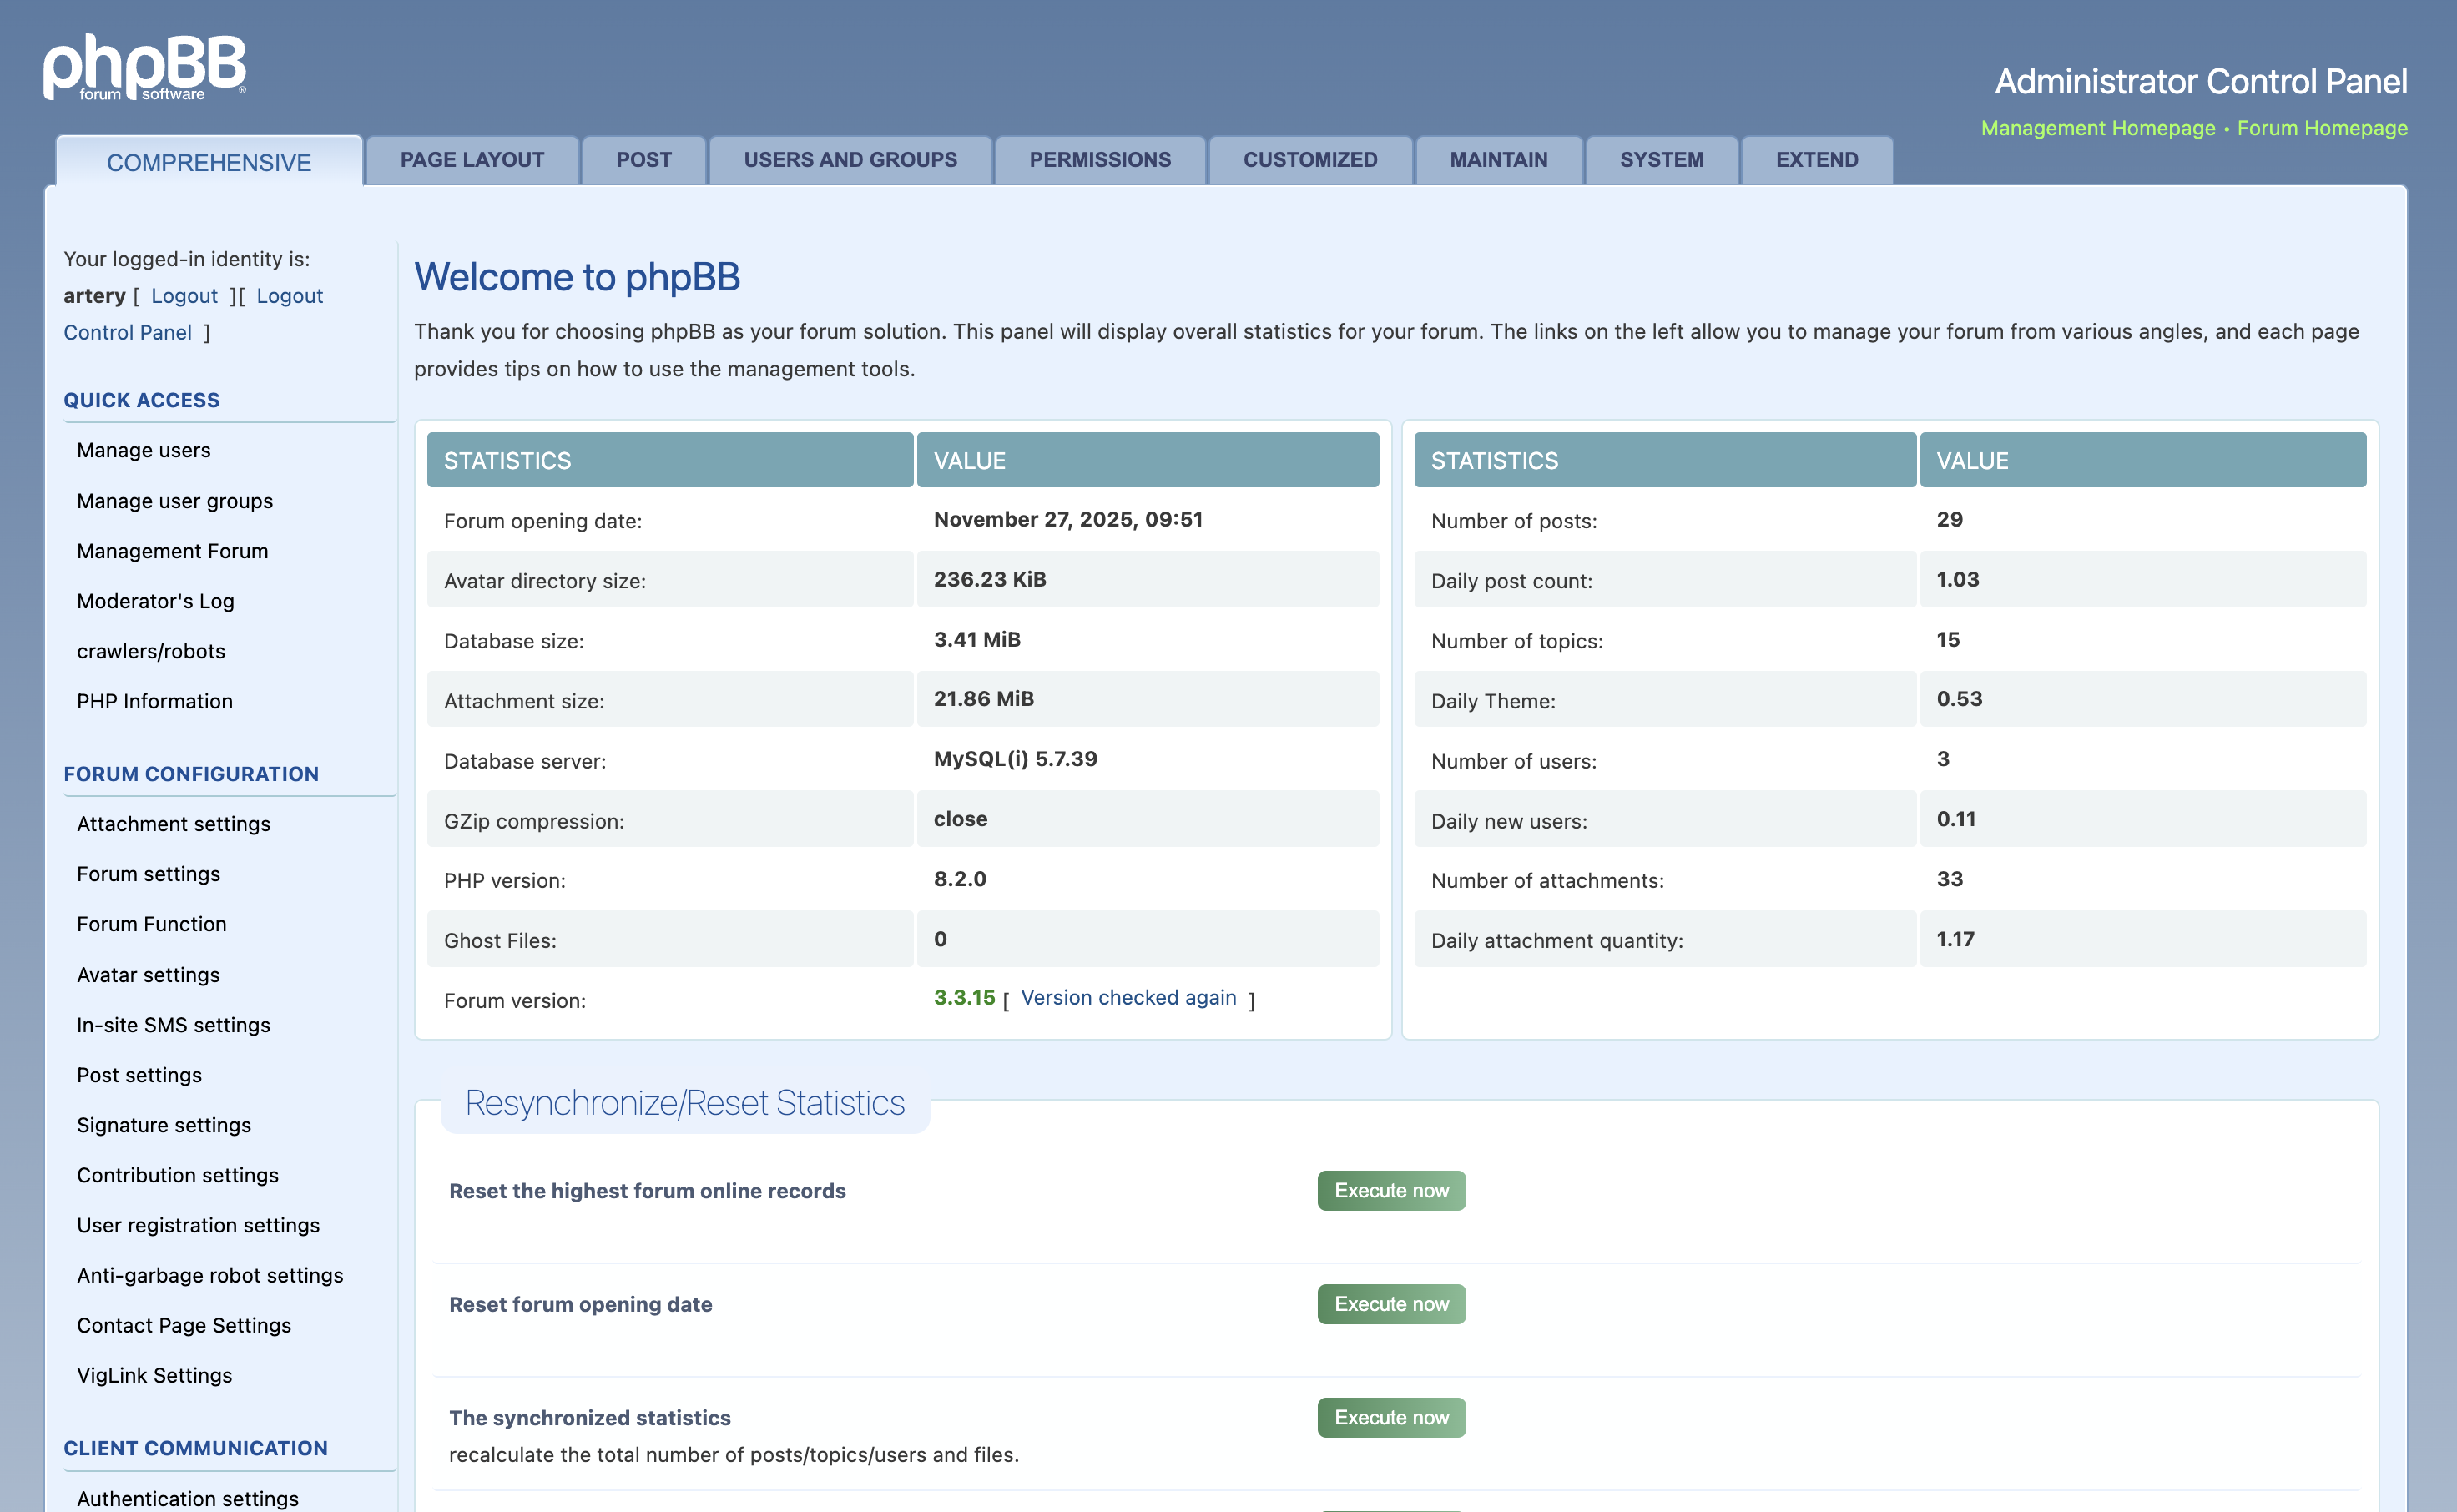
Task: Open the System tab
Action: point(1661,160)
